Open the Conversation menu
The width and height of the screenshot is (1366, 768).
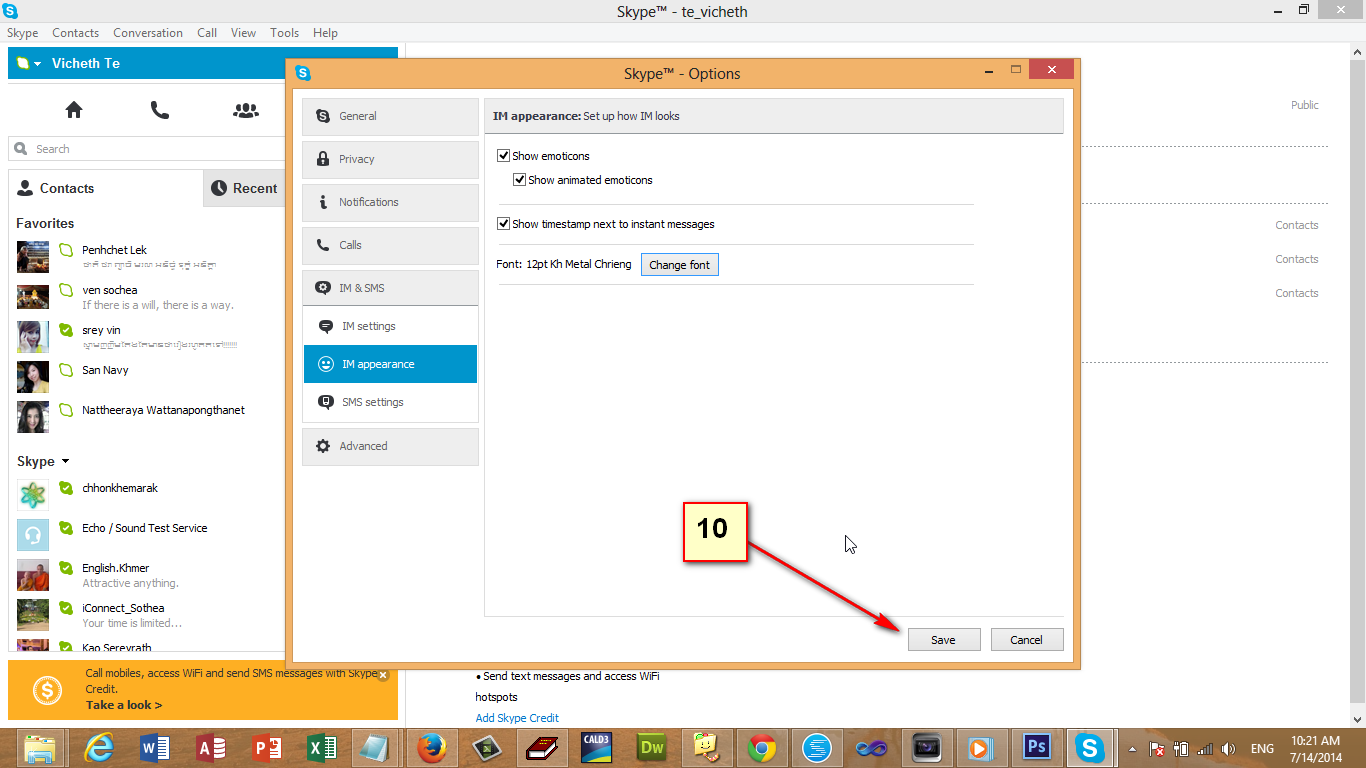[x=148, y=33]
